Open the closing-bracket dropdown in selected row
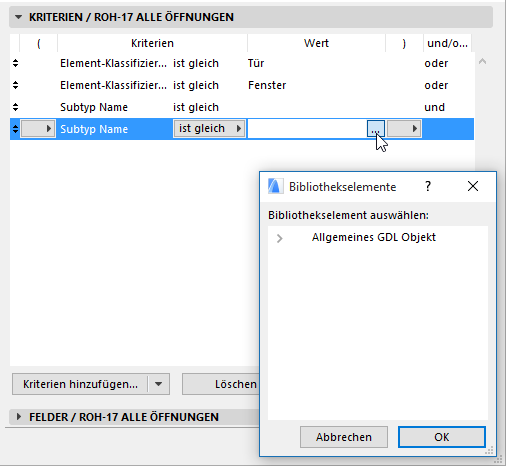Image resolution: width=506 pixels, height=466 pixels. click(404, 129)
